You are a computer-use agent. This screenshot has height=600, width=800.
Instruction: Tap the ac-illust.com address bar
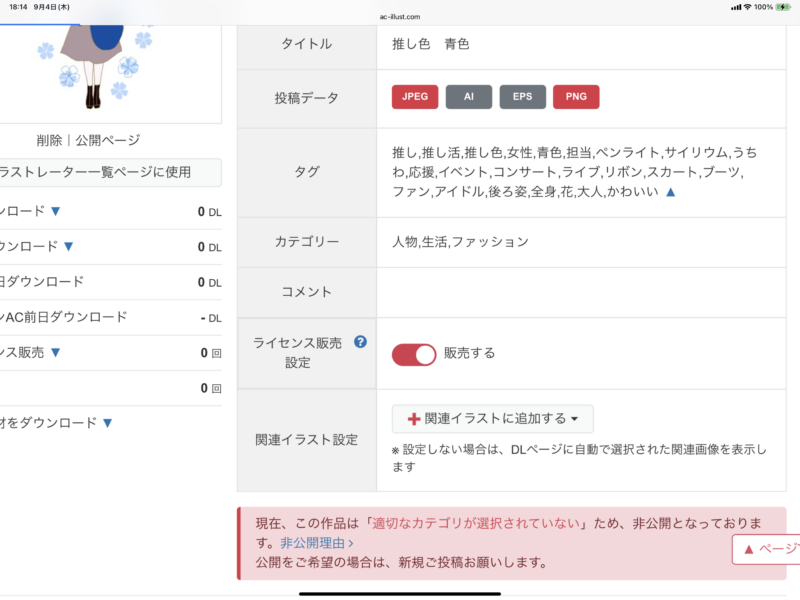pos(400,17)
